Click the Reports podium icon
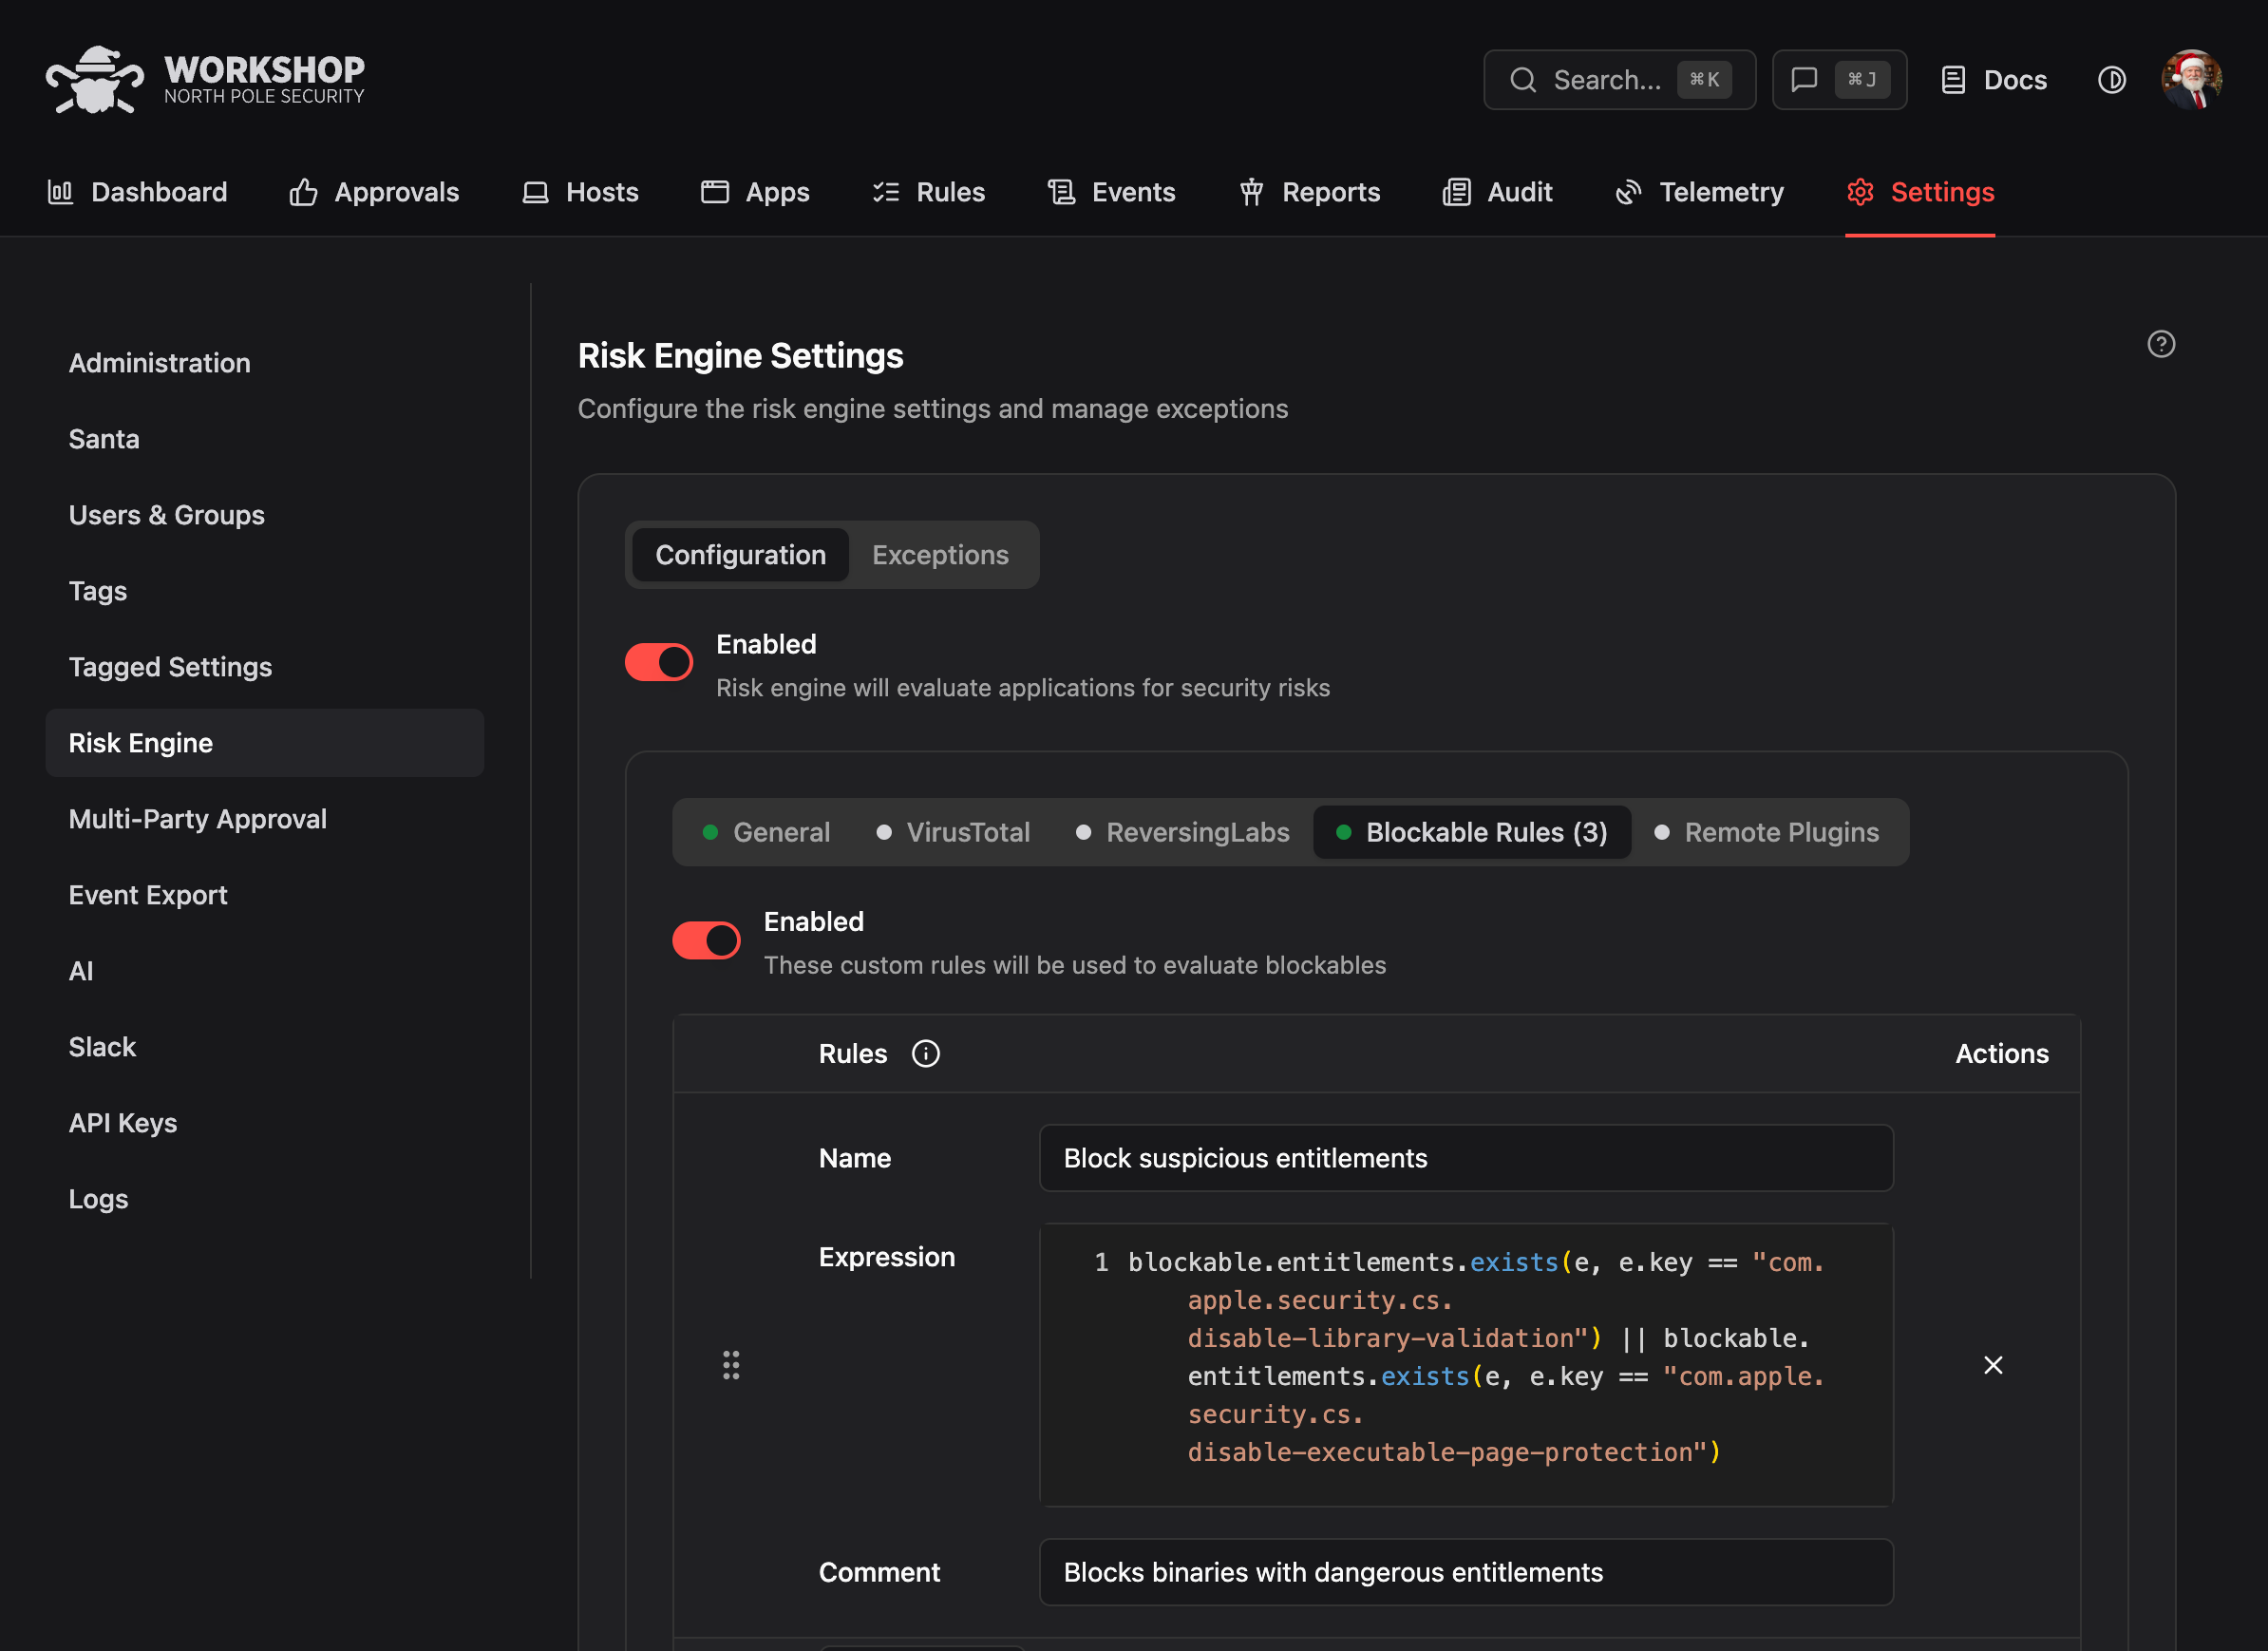 point(1252,192)
